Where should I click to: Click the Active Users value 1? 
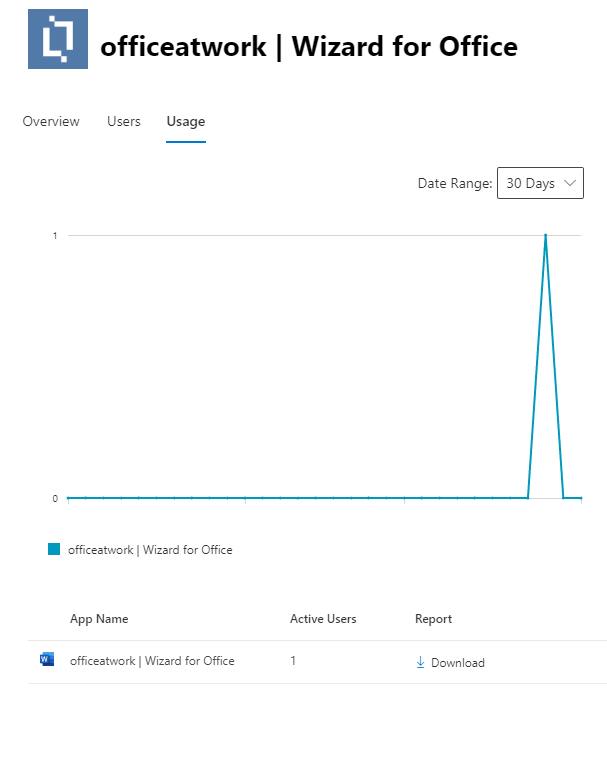(x=293, y=660)
